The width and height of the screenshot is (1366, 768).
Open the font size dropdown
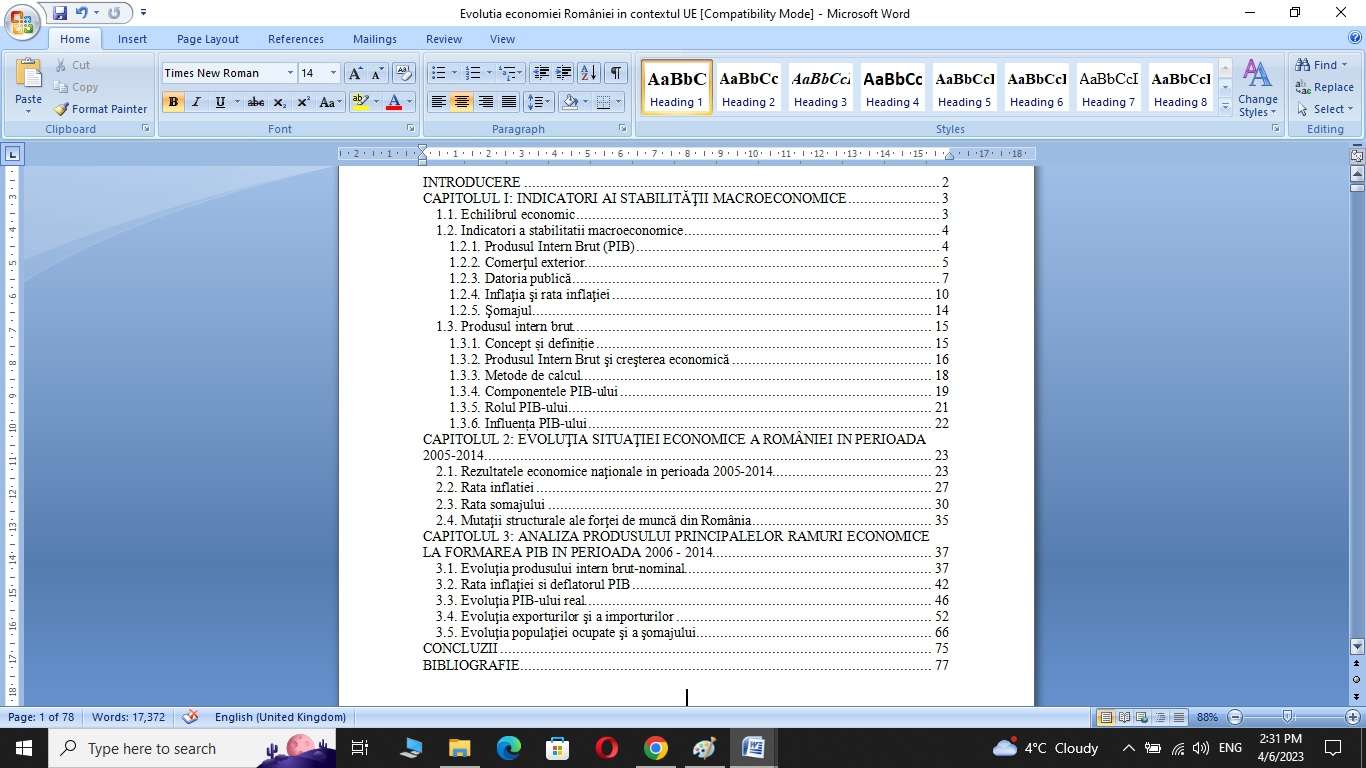coord(333,73)
